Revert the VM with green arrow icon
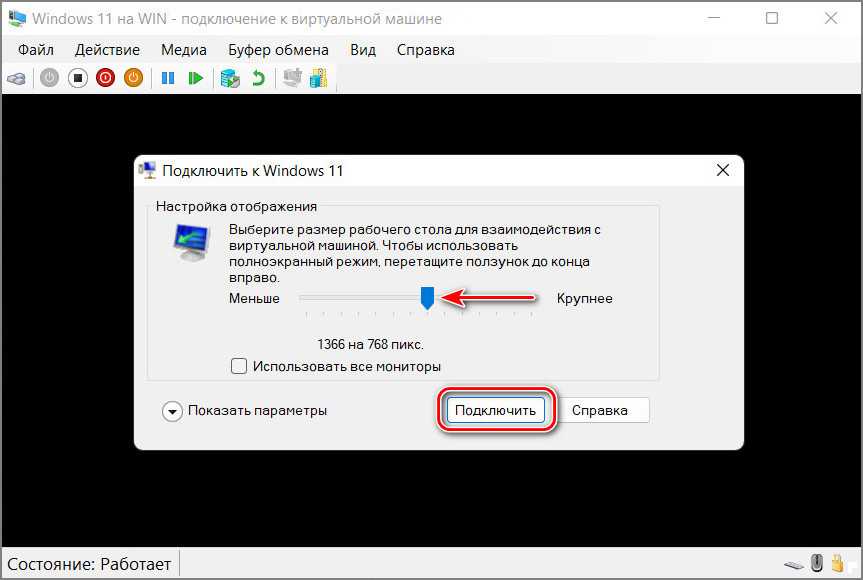Screen dimensions: 863x580 258,77
